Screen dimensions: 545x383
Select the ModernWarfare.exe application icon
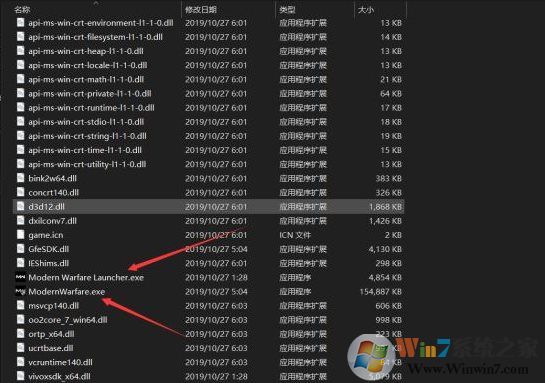[21, 292]
